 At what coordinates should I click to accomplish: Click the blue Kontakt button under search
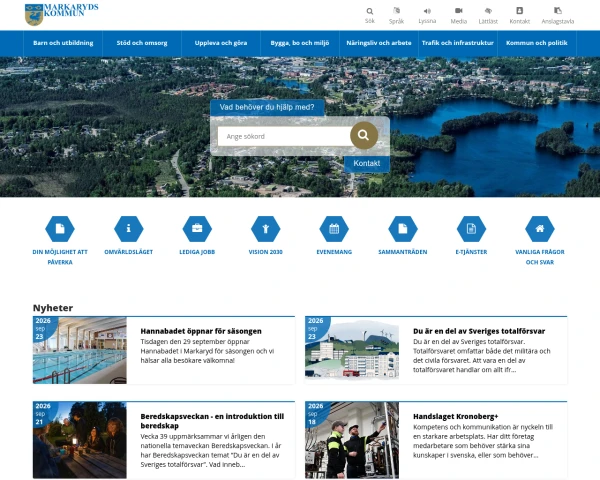pyautogui.click(x=367, y=163)
